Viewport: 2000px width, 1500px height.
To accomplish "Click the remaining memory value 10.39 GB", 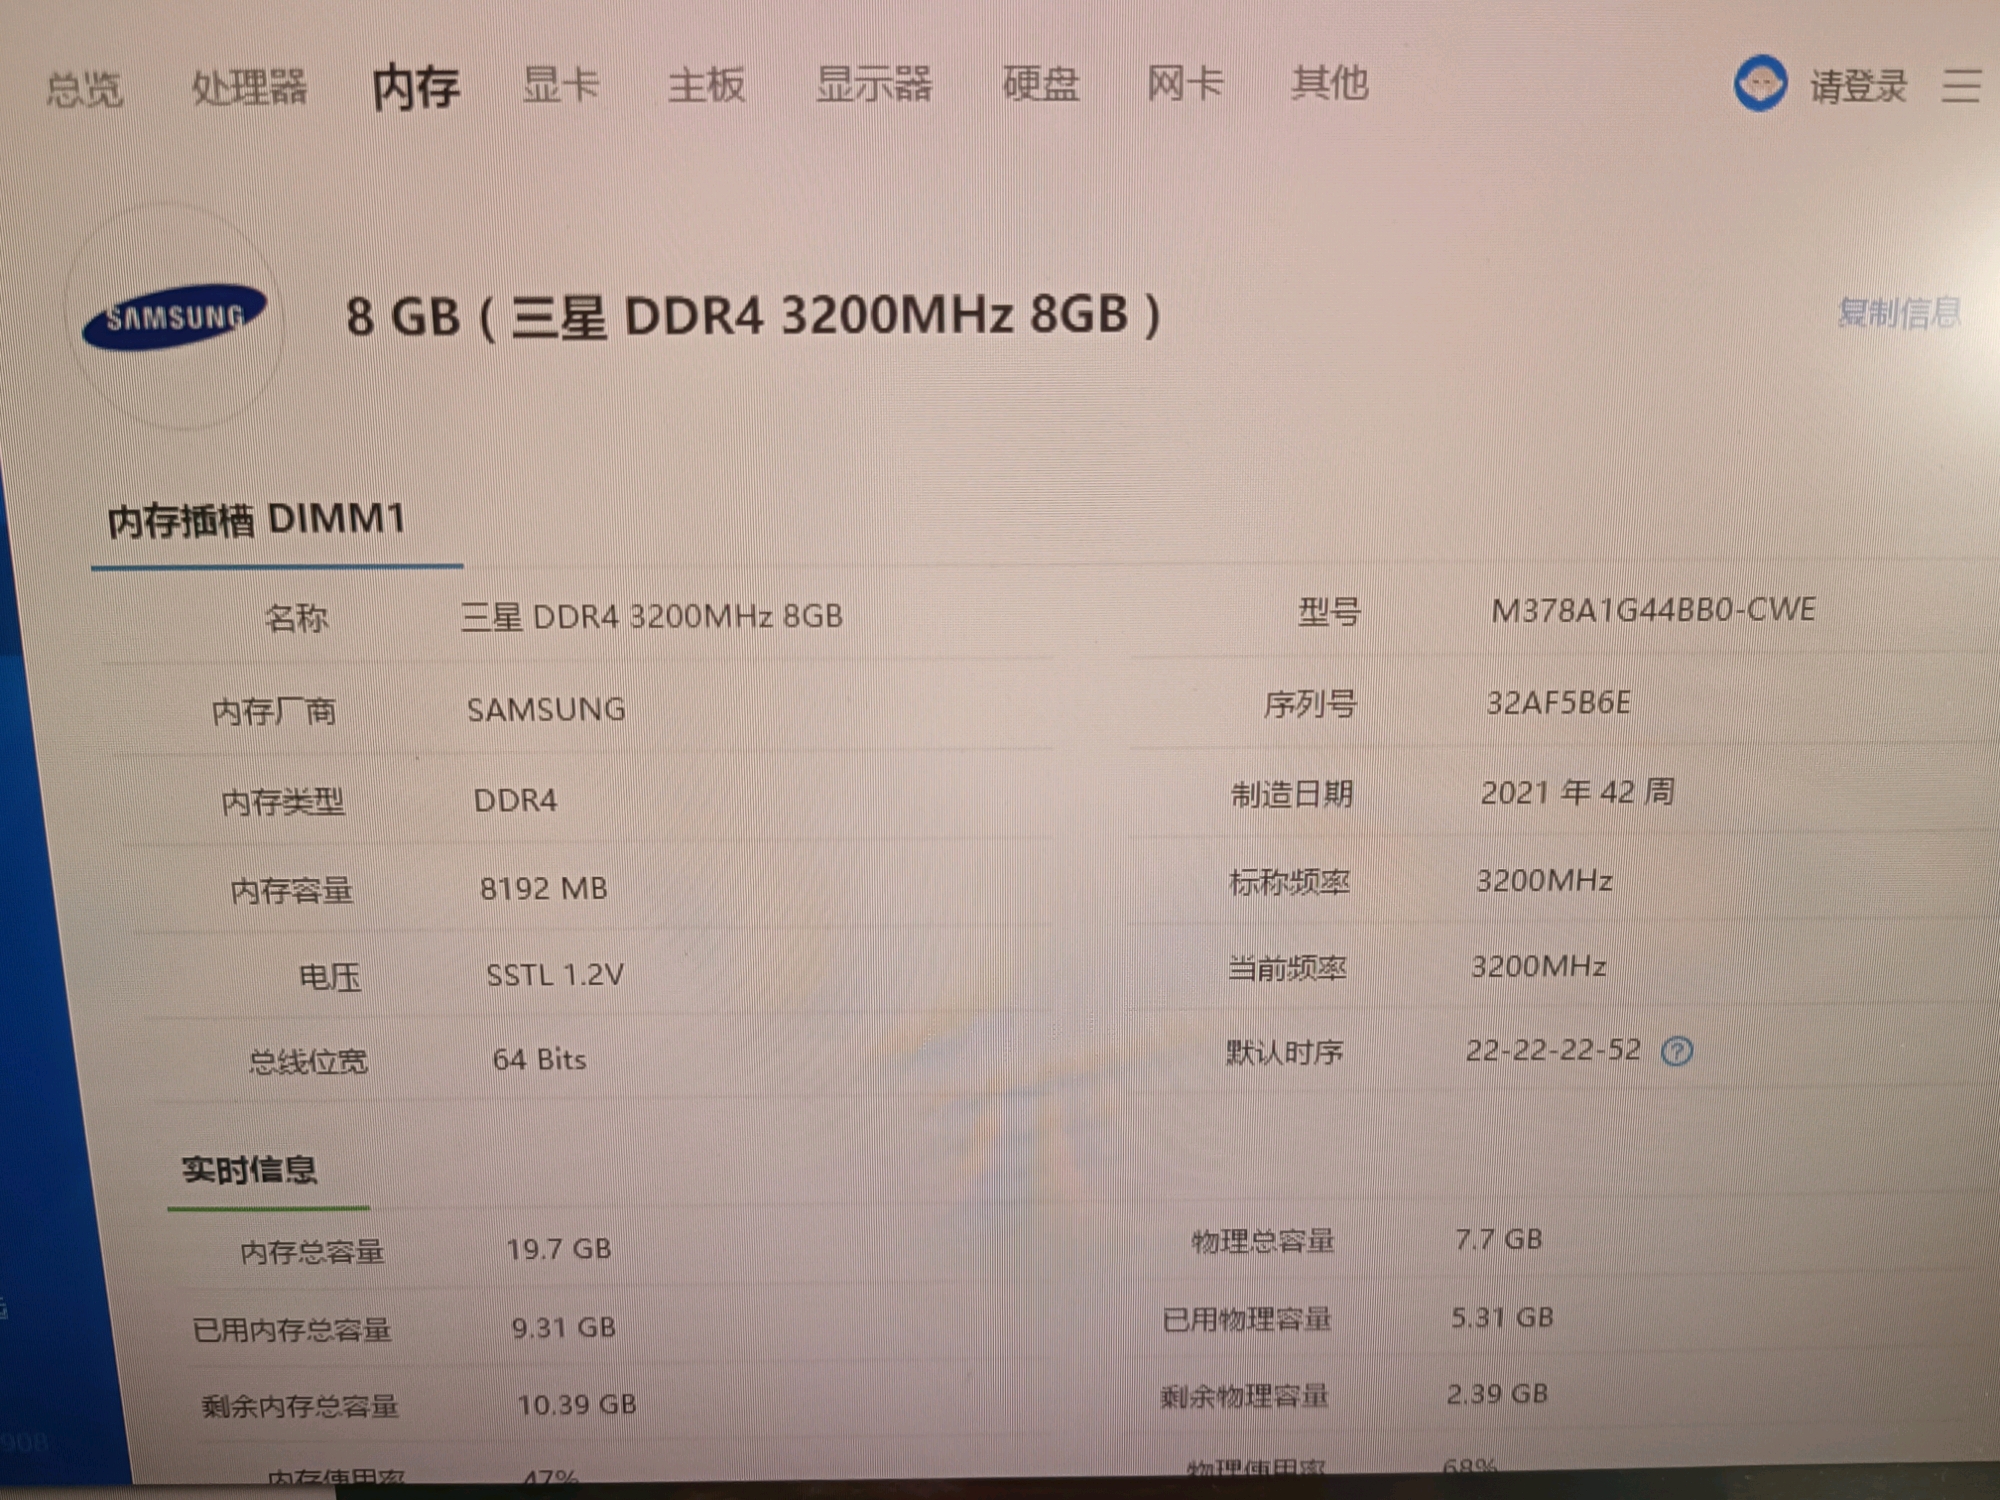I will click(576, 1404).
